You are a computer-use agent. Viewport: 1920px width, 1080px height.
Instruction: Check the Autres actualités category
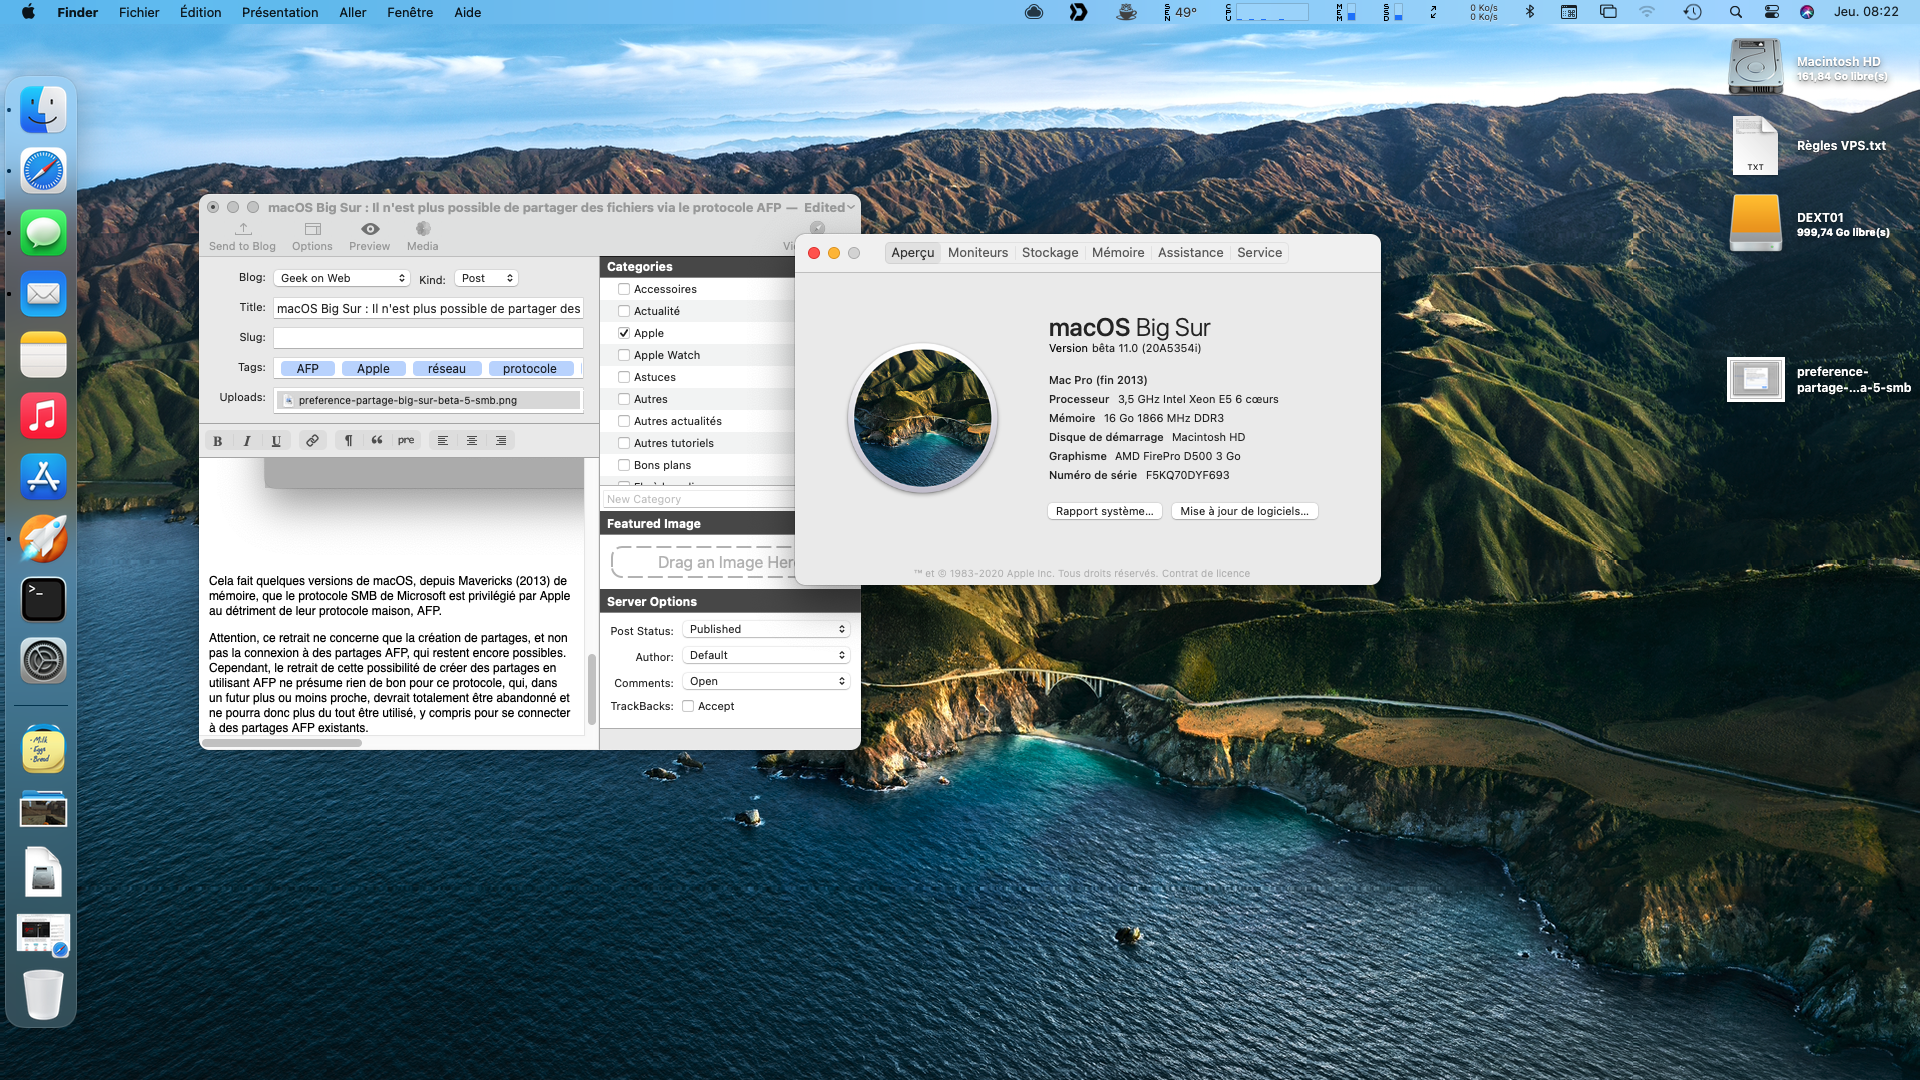click(624, 421)
